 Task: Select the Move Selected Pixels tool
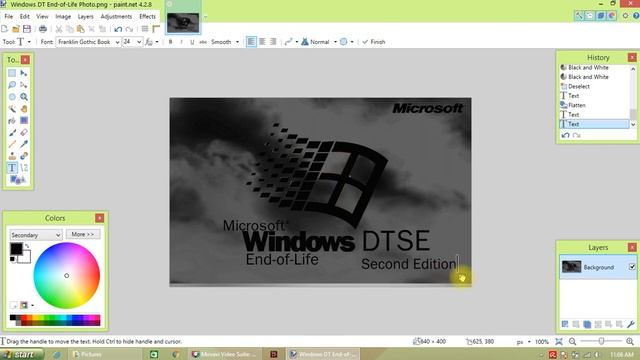24,73
